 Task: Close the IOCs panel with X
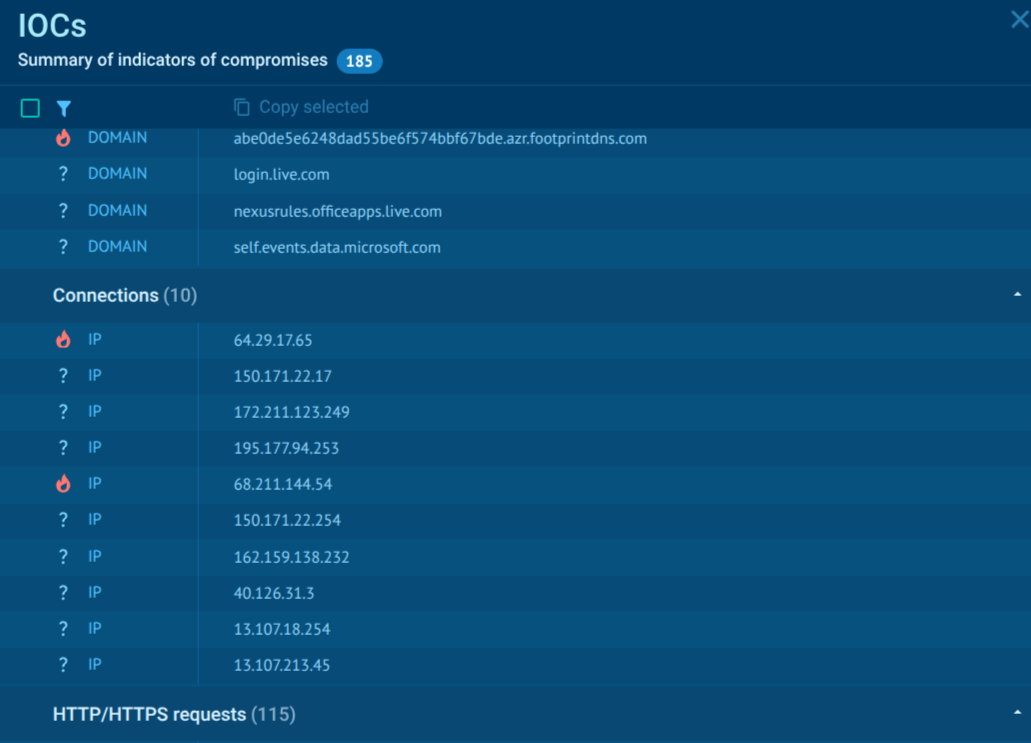[x=1019, y=19]
